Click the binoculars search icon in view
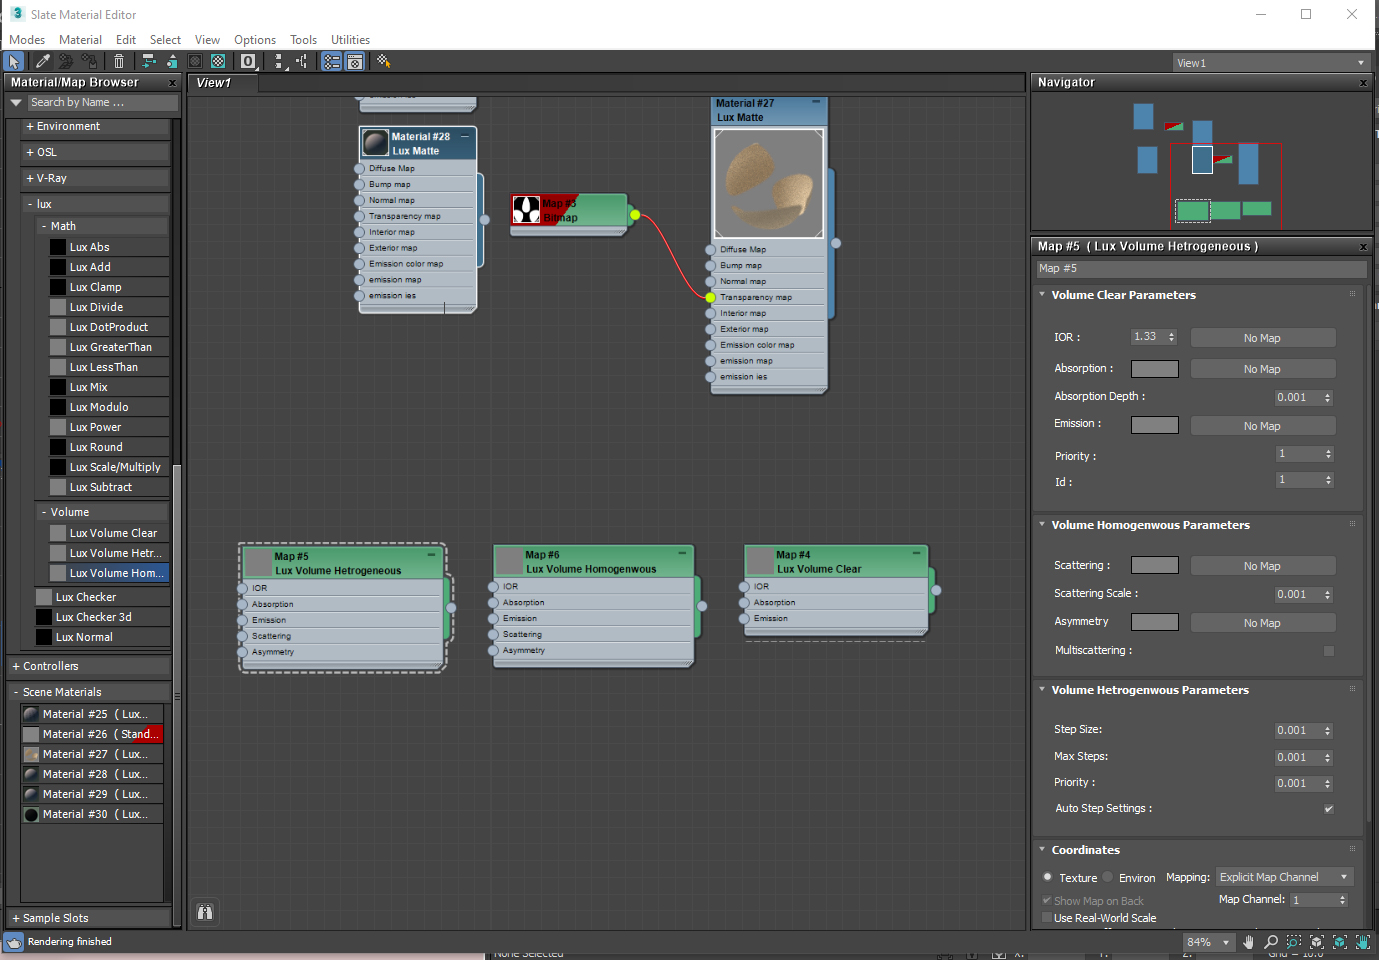 point(205,912)
